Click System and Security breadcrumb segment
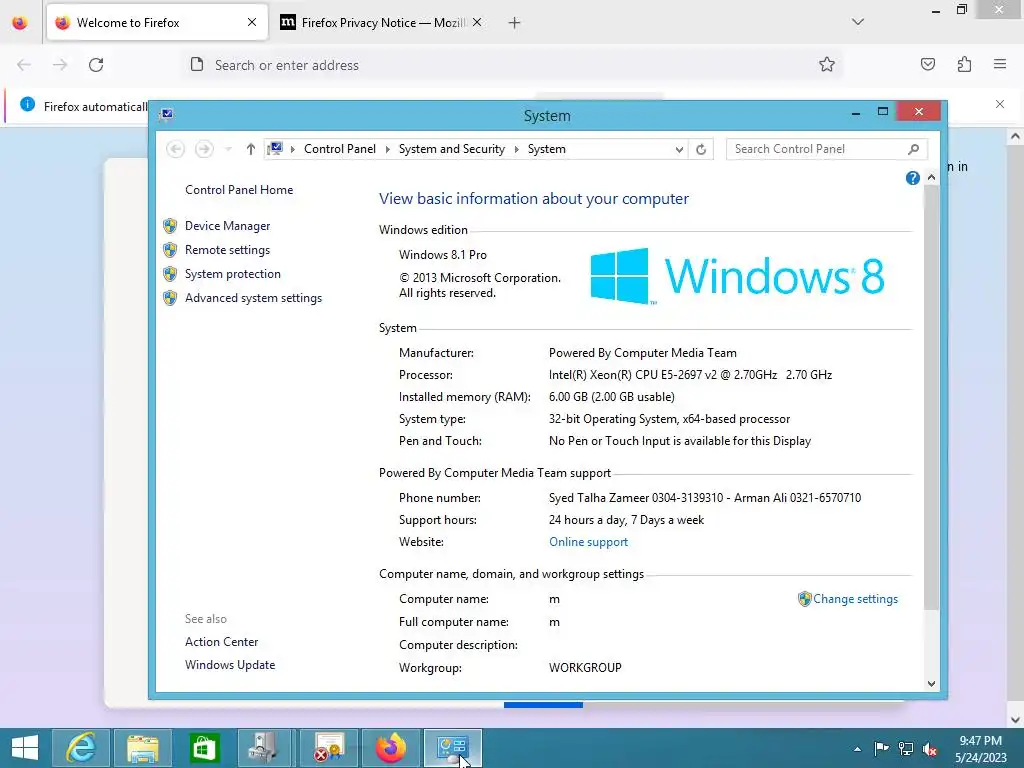 click(x=452, y=149)
